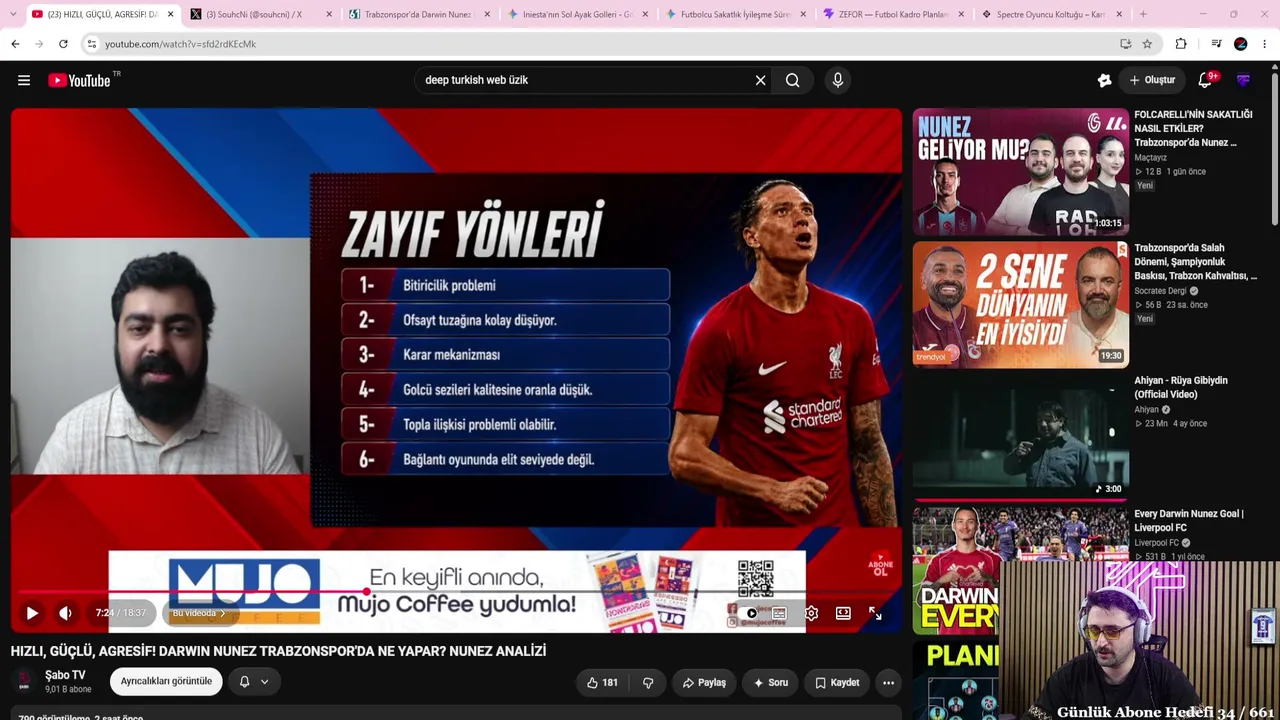Open the YouTube hamburger guide menu
This screenshot has height=720, width=1280.
[24, 80]
